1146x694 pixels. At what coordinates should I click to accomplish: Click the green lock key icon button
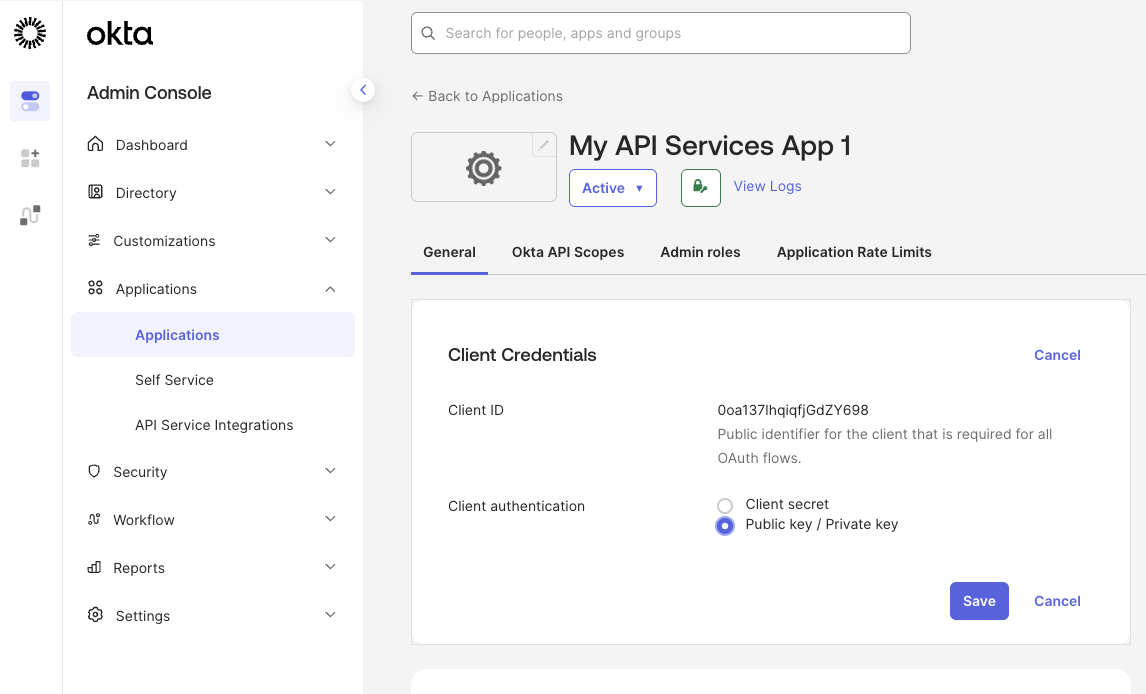click(x=701, y=188)
